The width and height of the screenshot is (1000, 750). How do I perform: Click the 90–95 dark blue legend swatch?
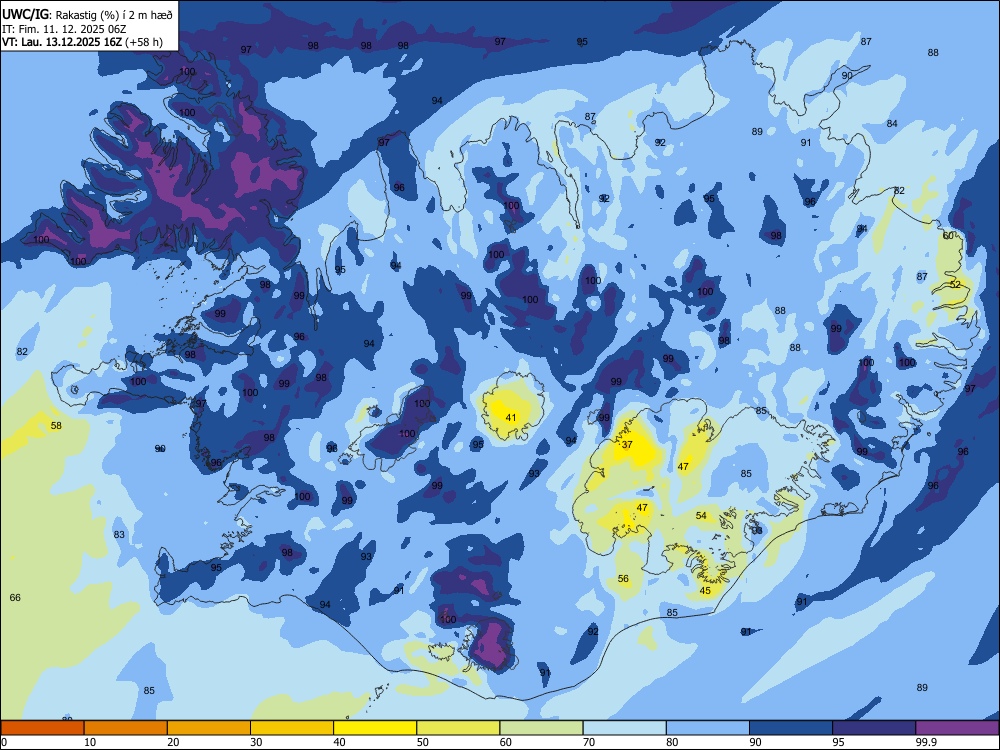[791, 728]
